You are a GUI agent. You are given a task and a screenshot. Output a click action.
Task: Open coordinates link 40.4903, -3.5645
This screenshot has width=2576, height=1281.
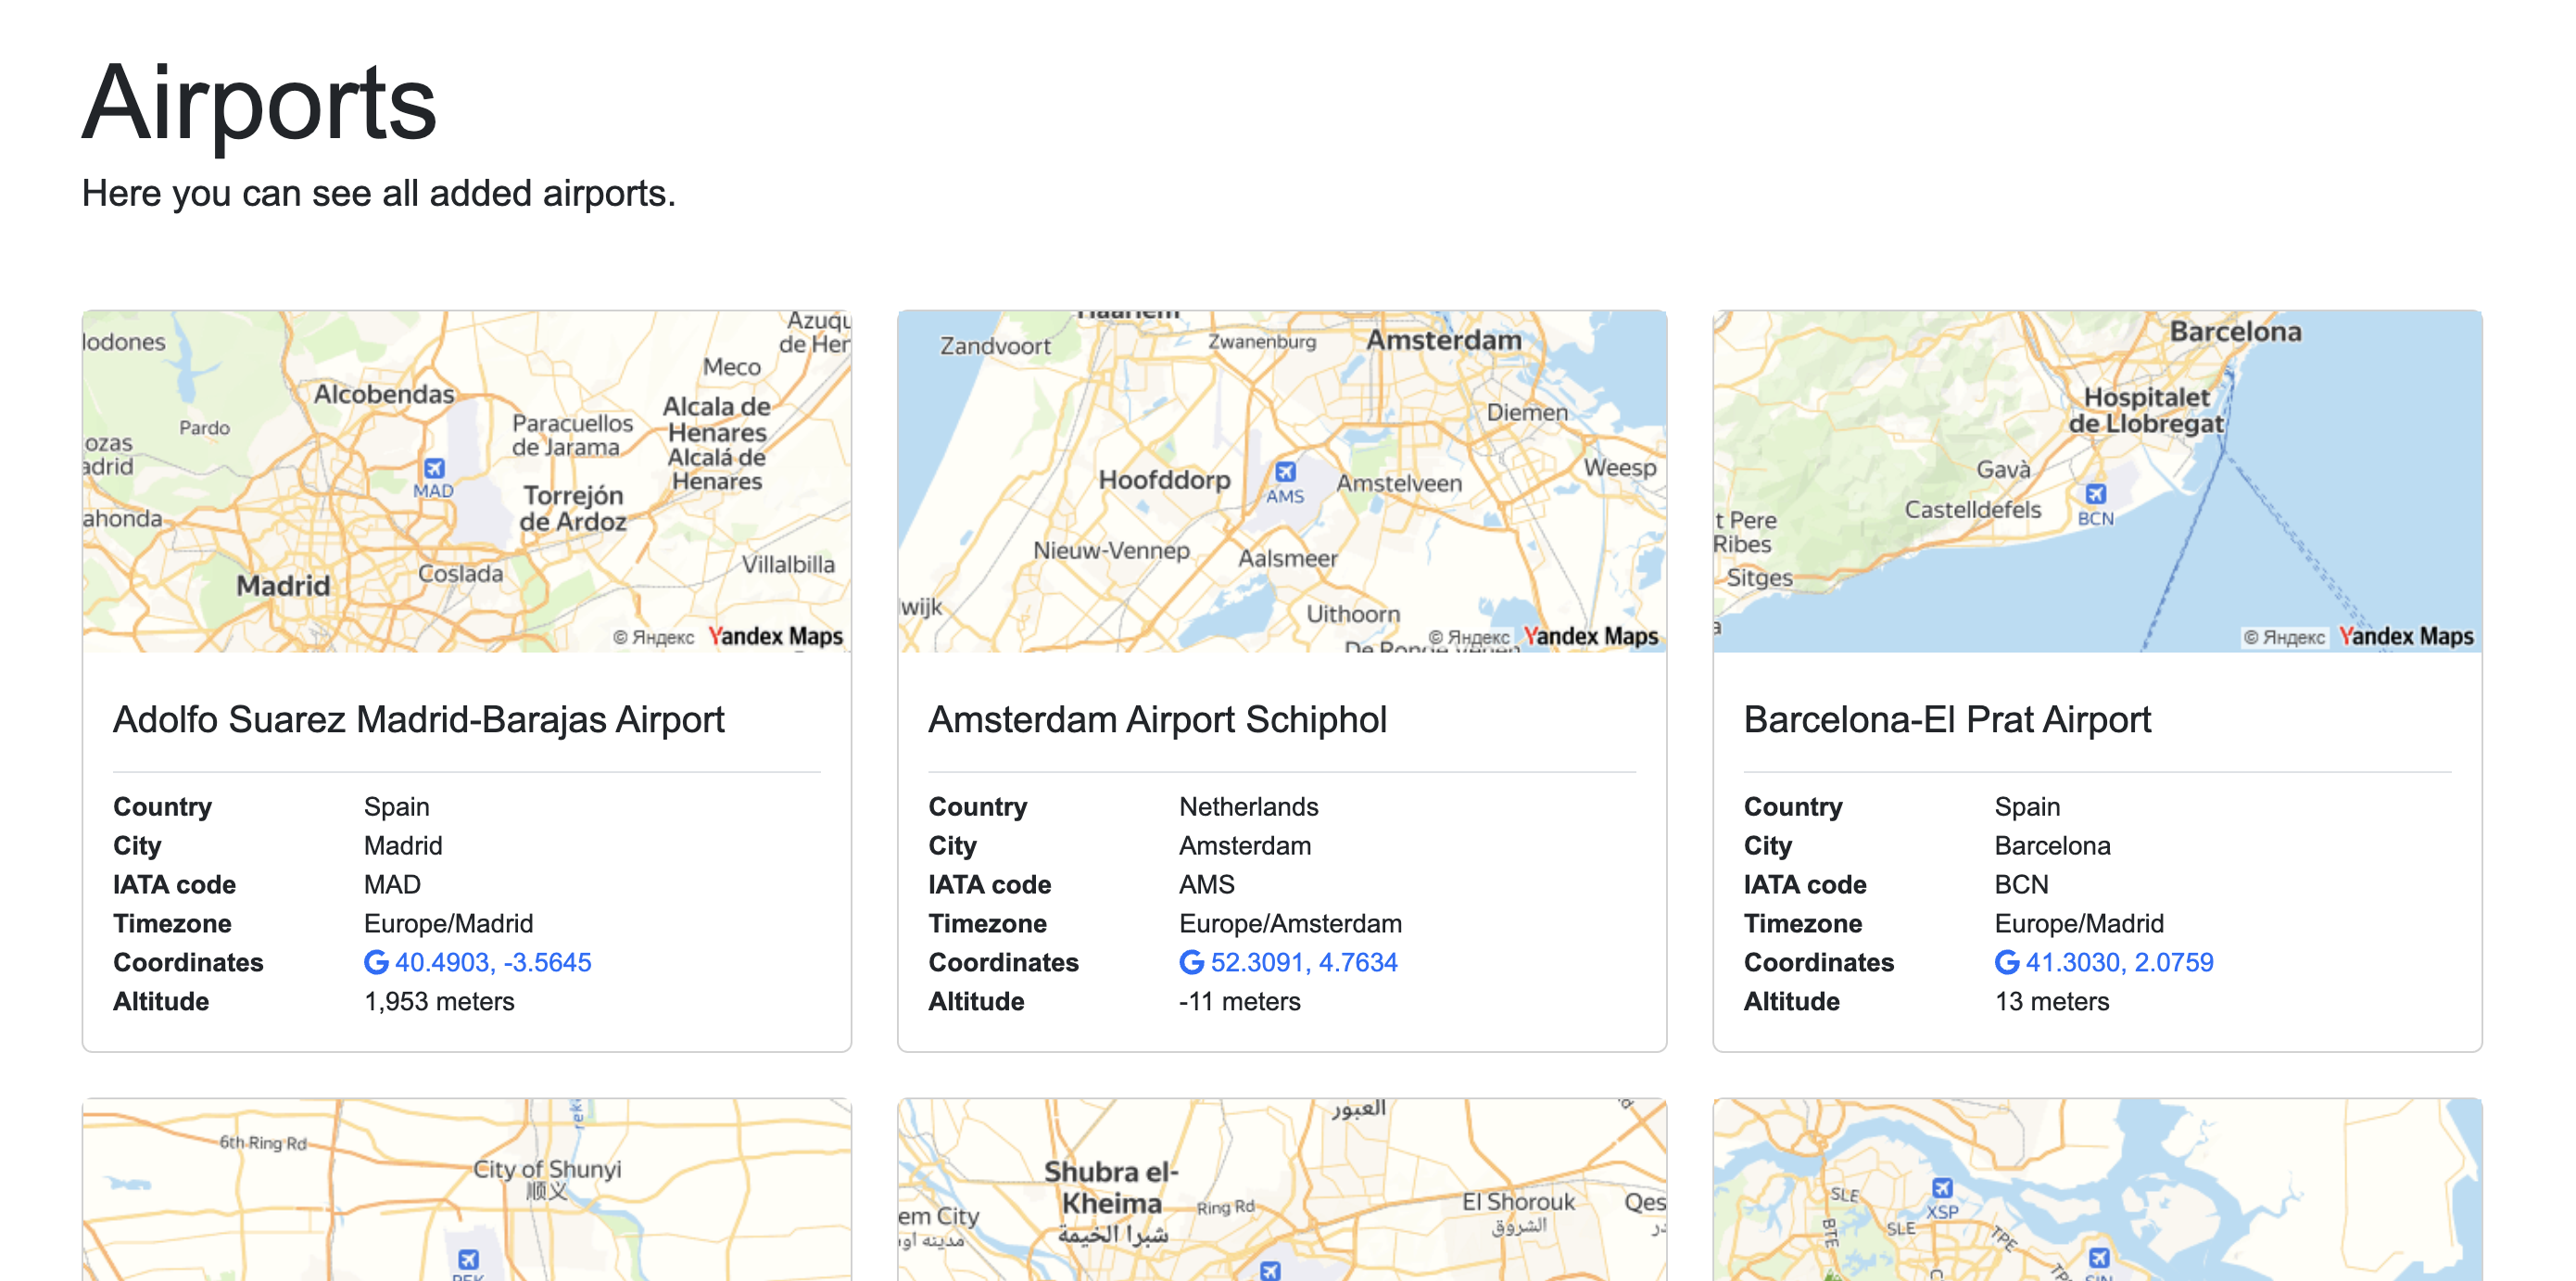[x=493, y=962]
